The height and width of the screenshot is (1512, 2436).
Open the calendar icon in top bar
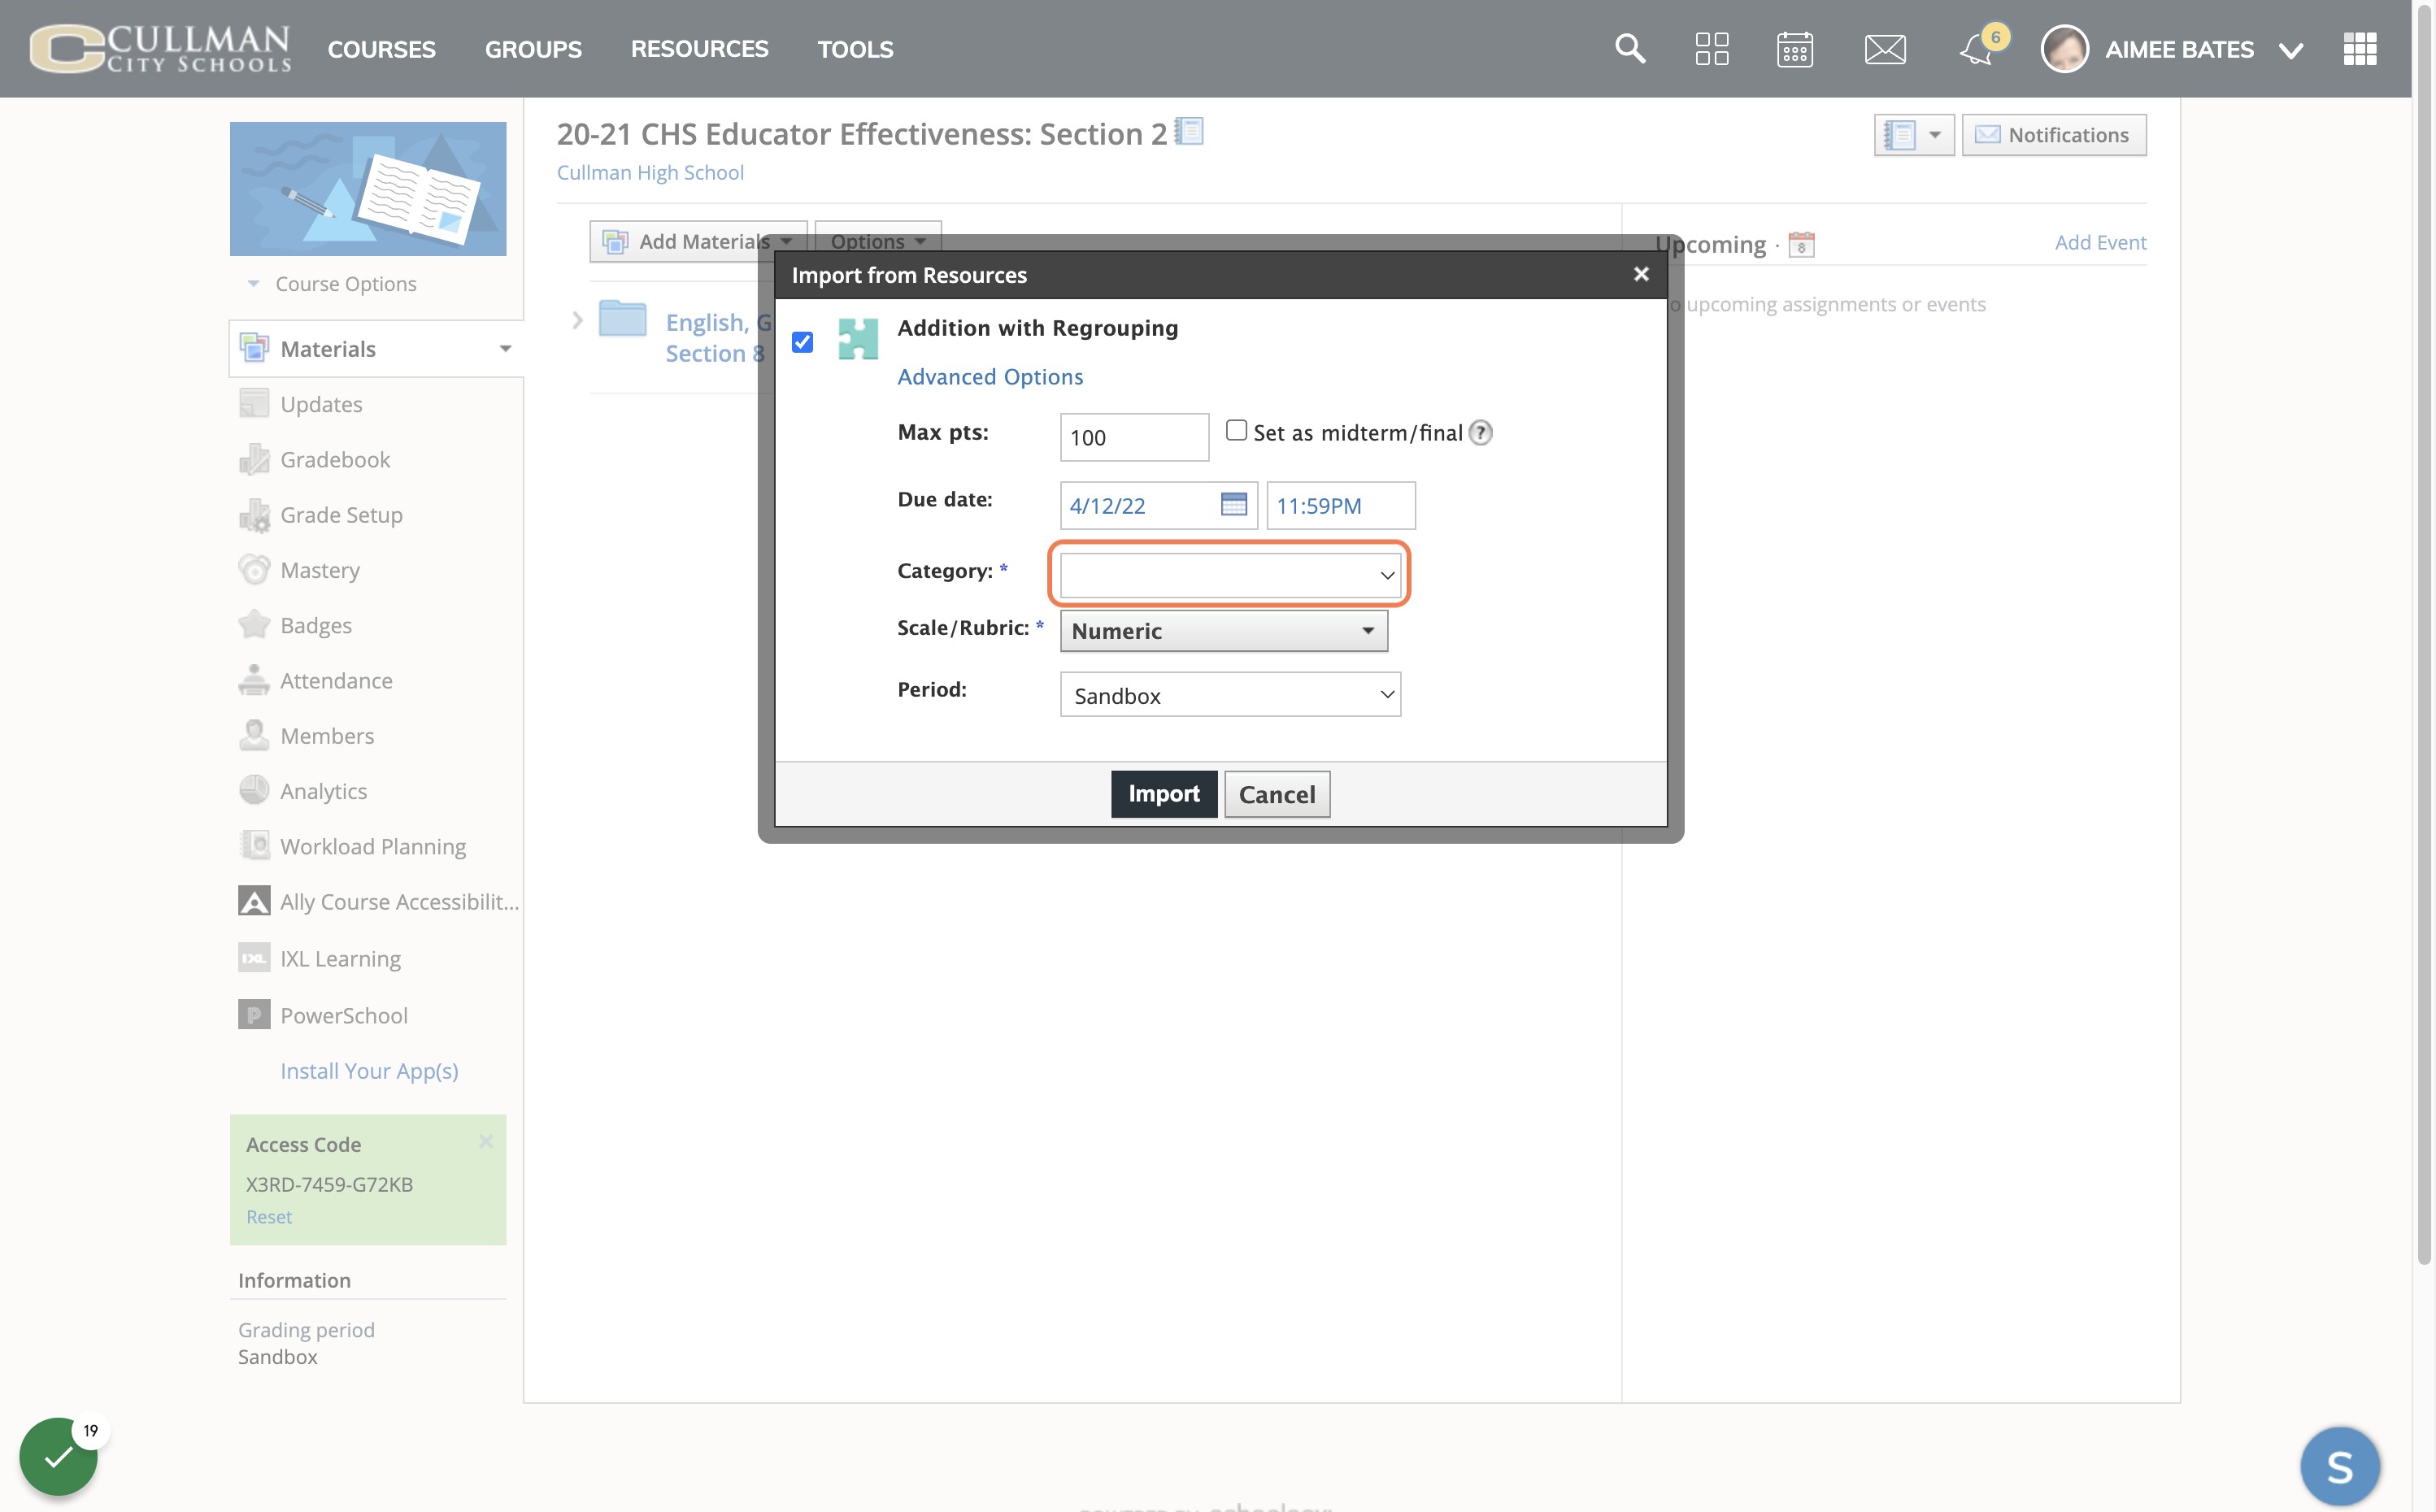(1795, 49)
